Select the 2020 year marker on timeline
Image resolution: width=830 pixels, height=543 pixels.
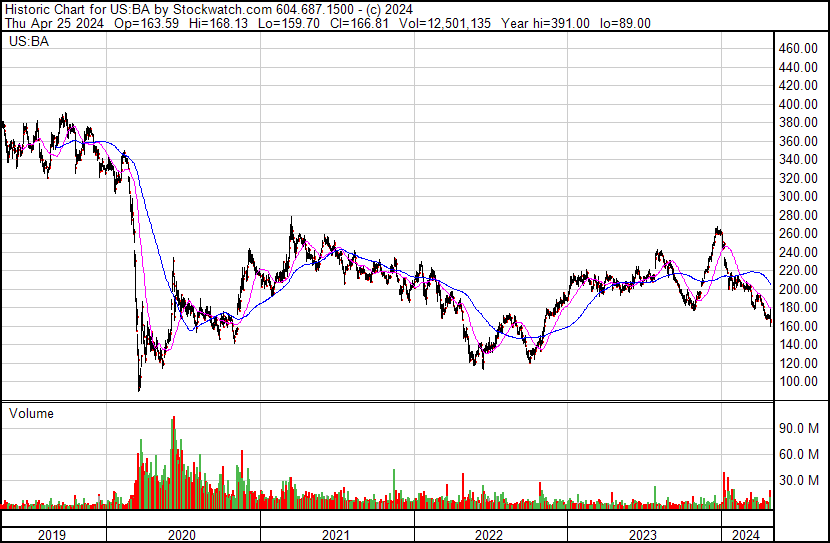point(183,534)
